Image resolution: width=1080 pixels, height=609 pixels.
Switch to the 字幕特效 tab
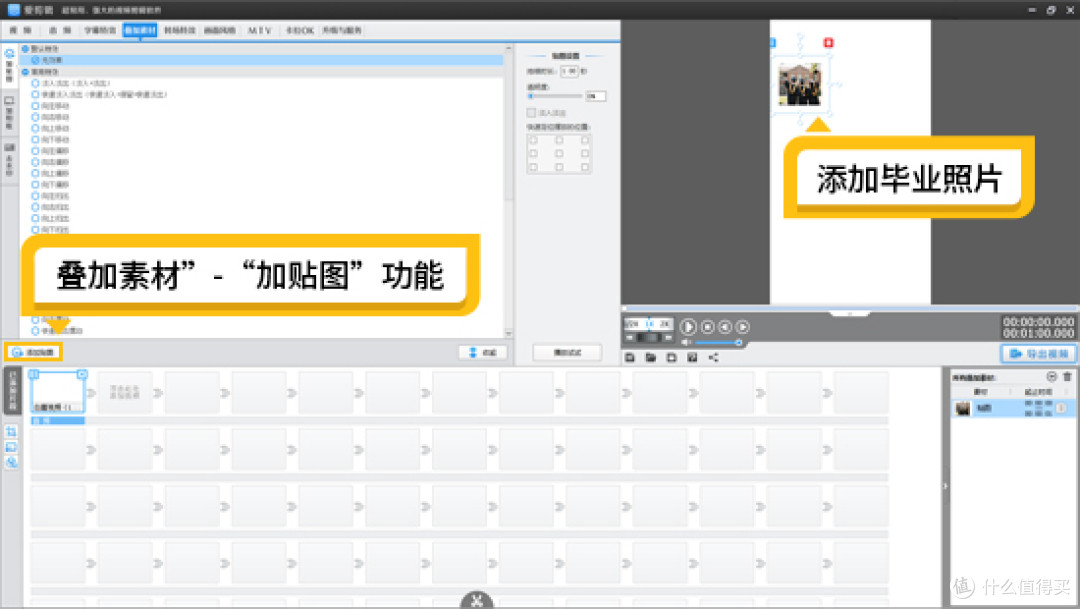101,30
